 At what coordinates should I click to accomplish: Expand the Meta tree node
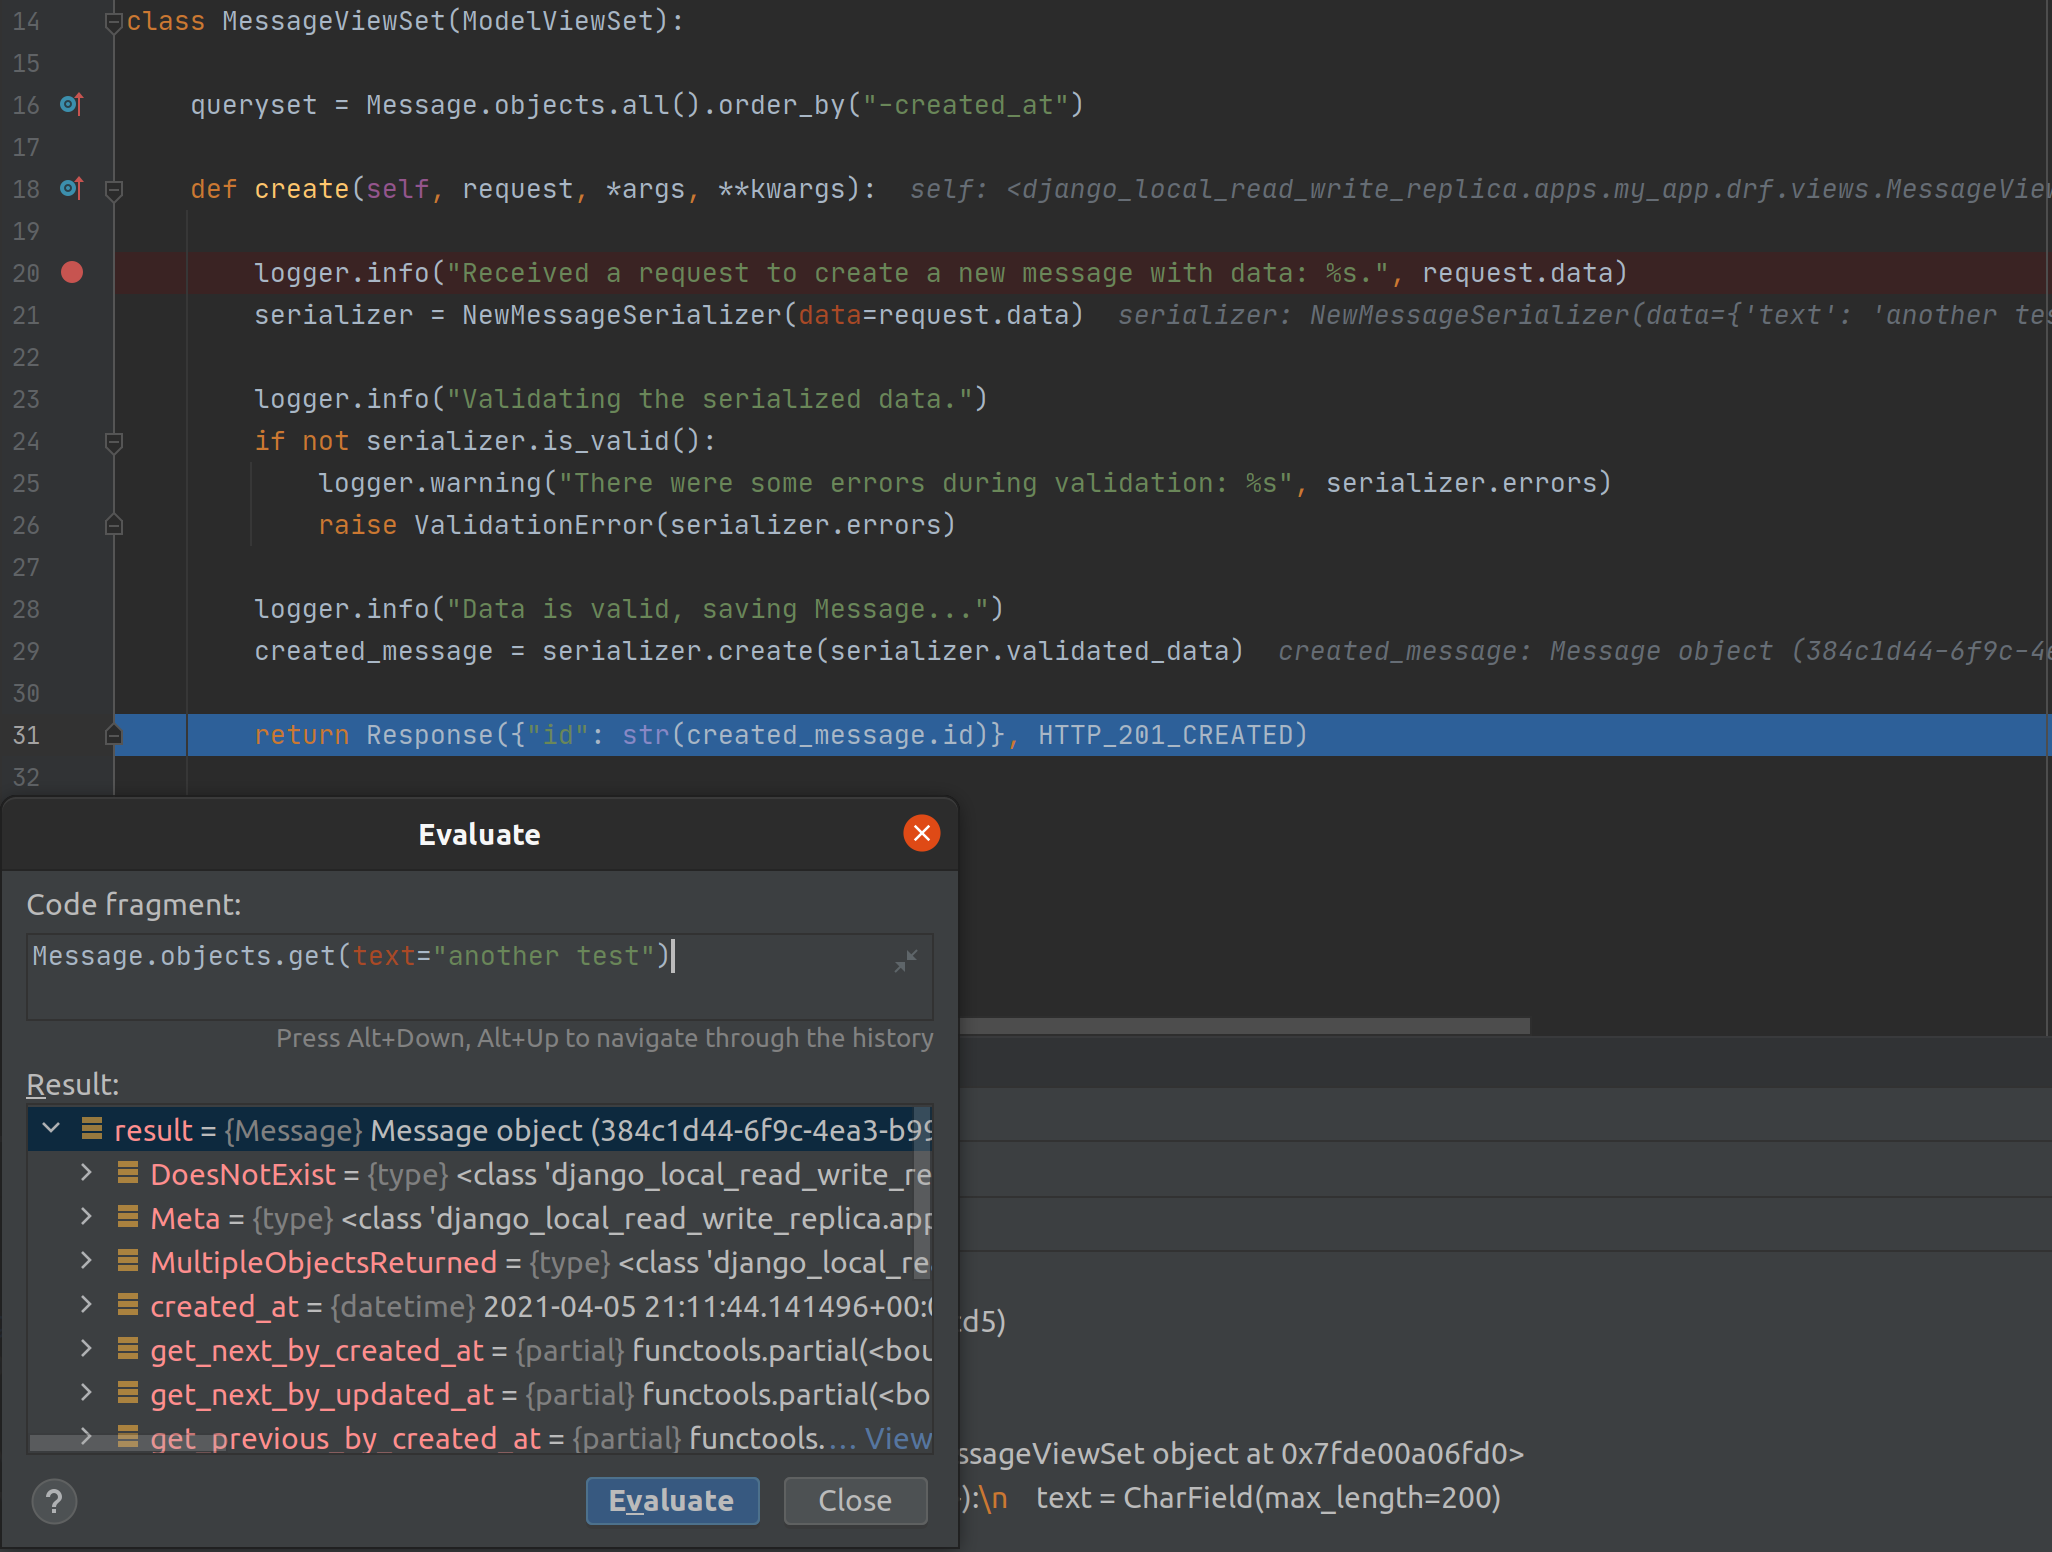[x=87, y=1217]
